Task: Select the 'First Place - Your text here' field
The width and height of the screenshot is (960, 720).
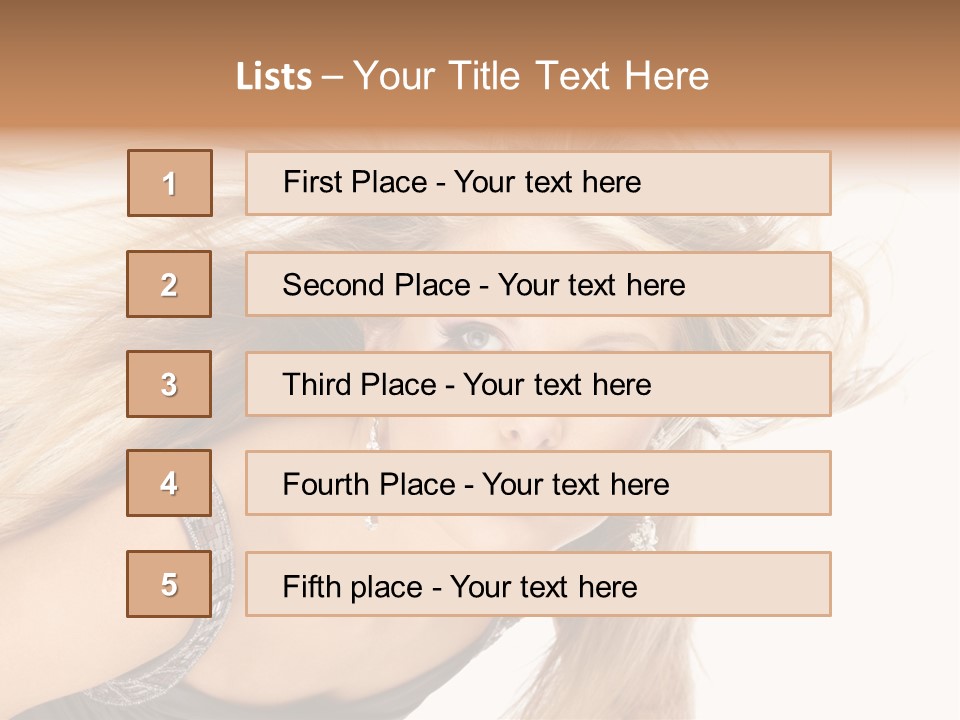Action: pos(538,183)
